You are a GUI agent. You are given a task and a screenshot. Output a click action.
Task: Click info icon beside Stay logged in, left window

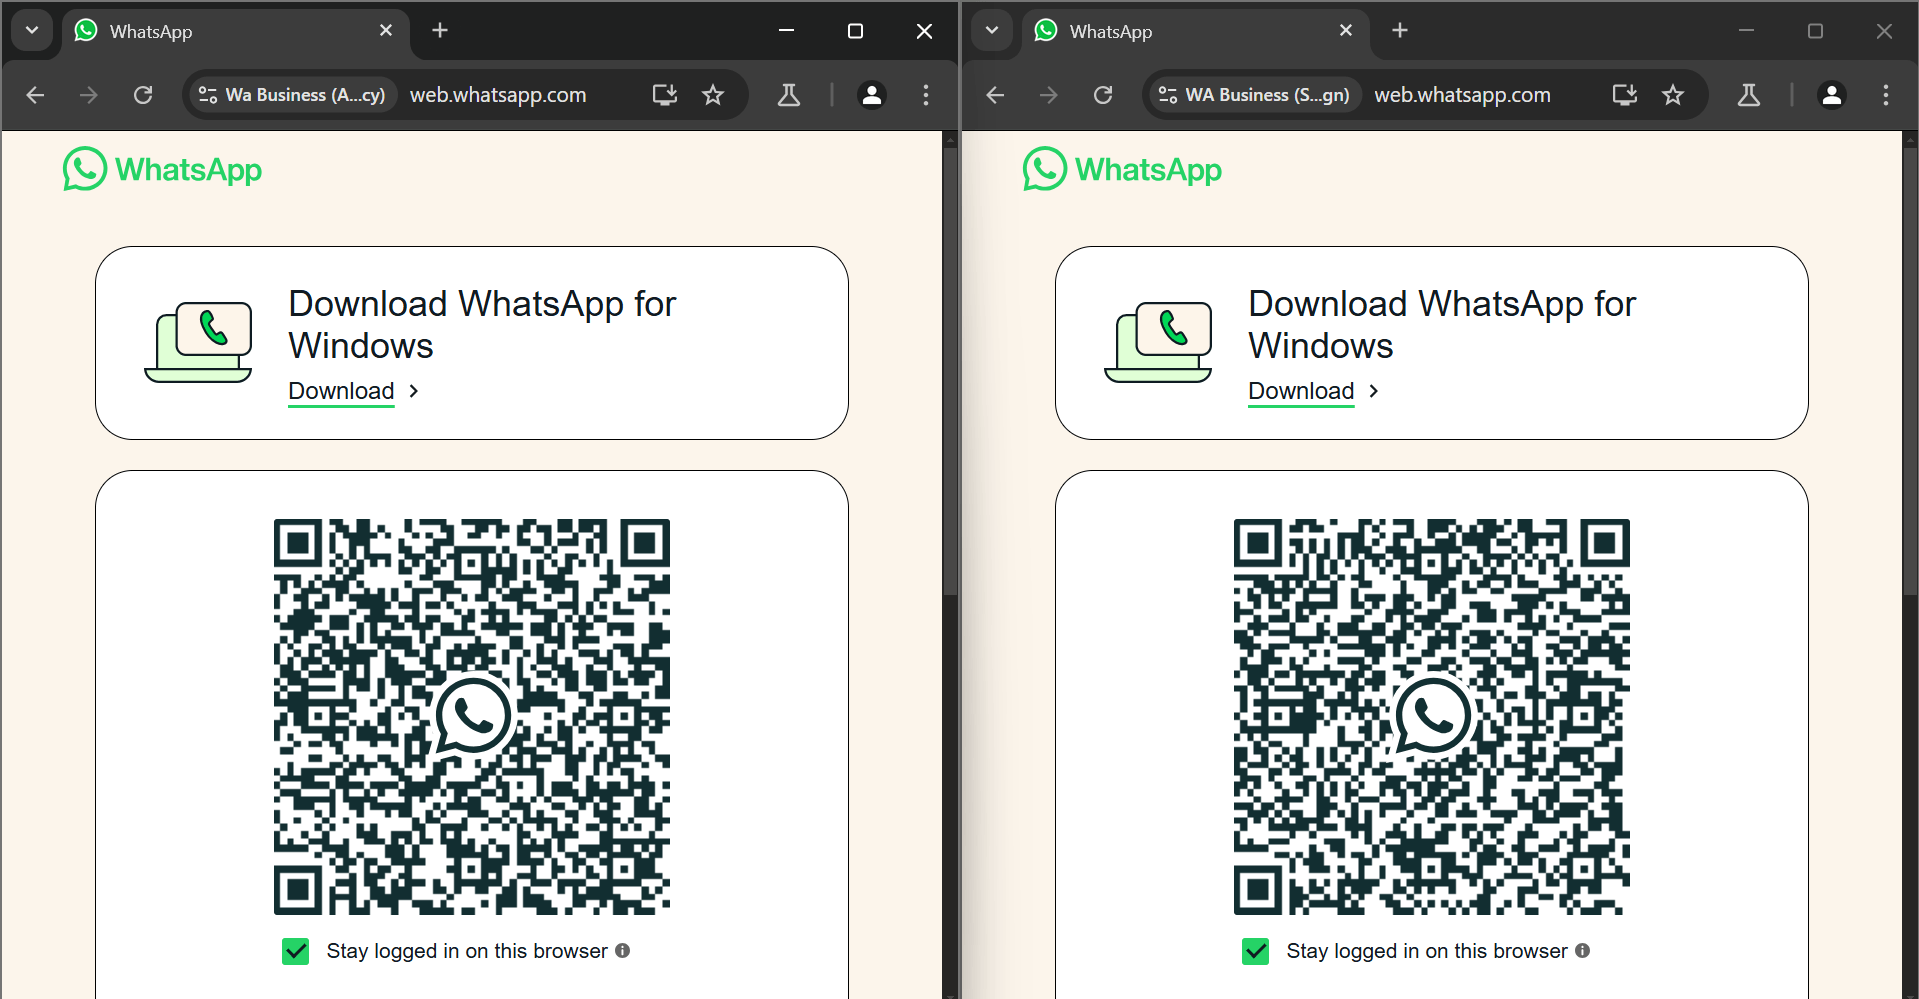[x=623, y=951]
